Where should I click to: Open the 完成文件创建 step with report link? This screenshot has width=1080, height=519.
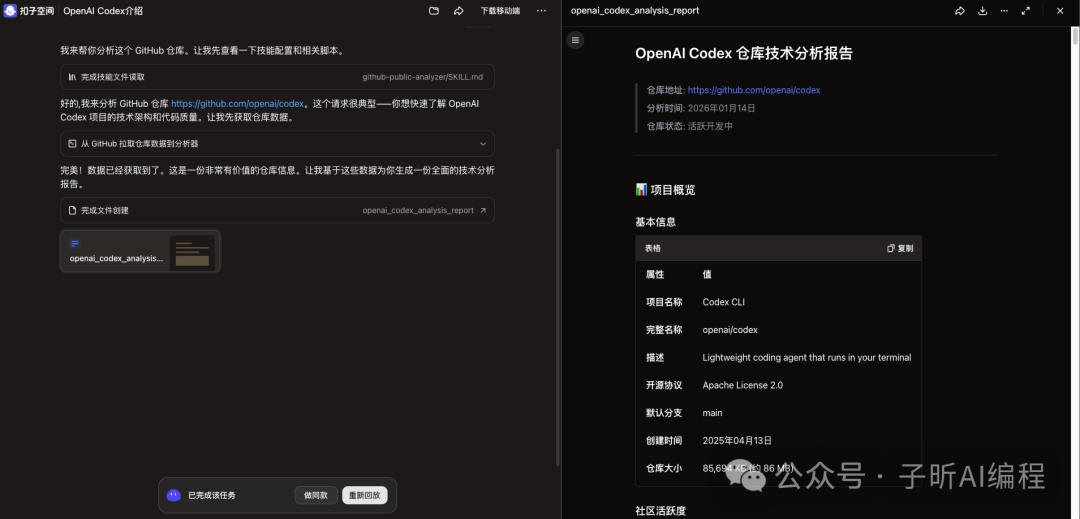(x=277, y=211)
